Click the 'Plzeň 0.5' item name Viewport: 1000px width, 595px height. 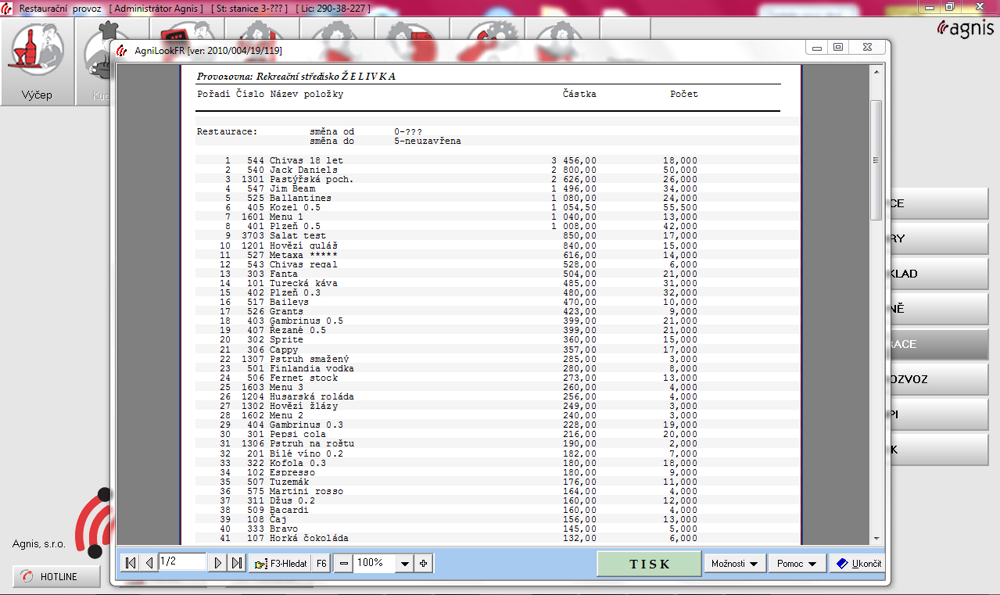click(x=295, y=226)
